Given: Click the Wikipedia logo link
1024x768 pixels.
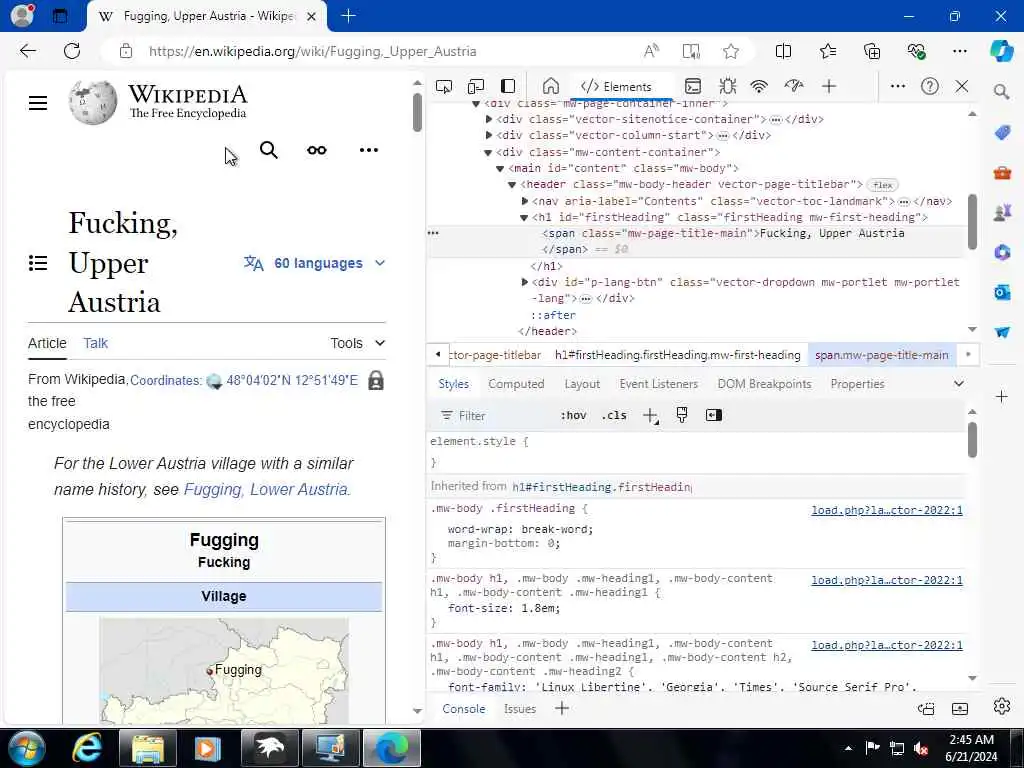Looking at the screenshot, I should [158, 103].
